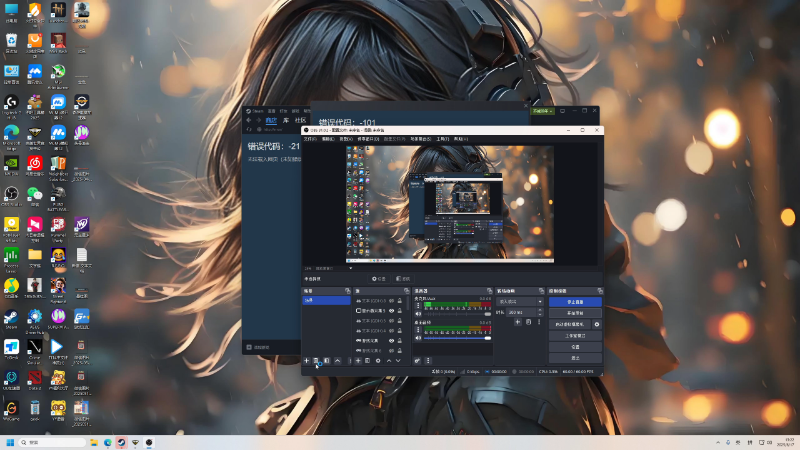Open transition properties three-dot menu
800x450 pixels.
539,322
